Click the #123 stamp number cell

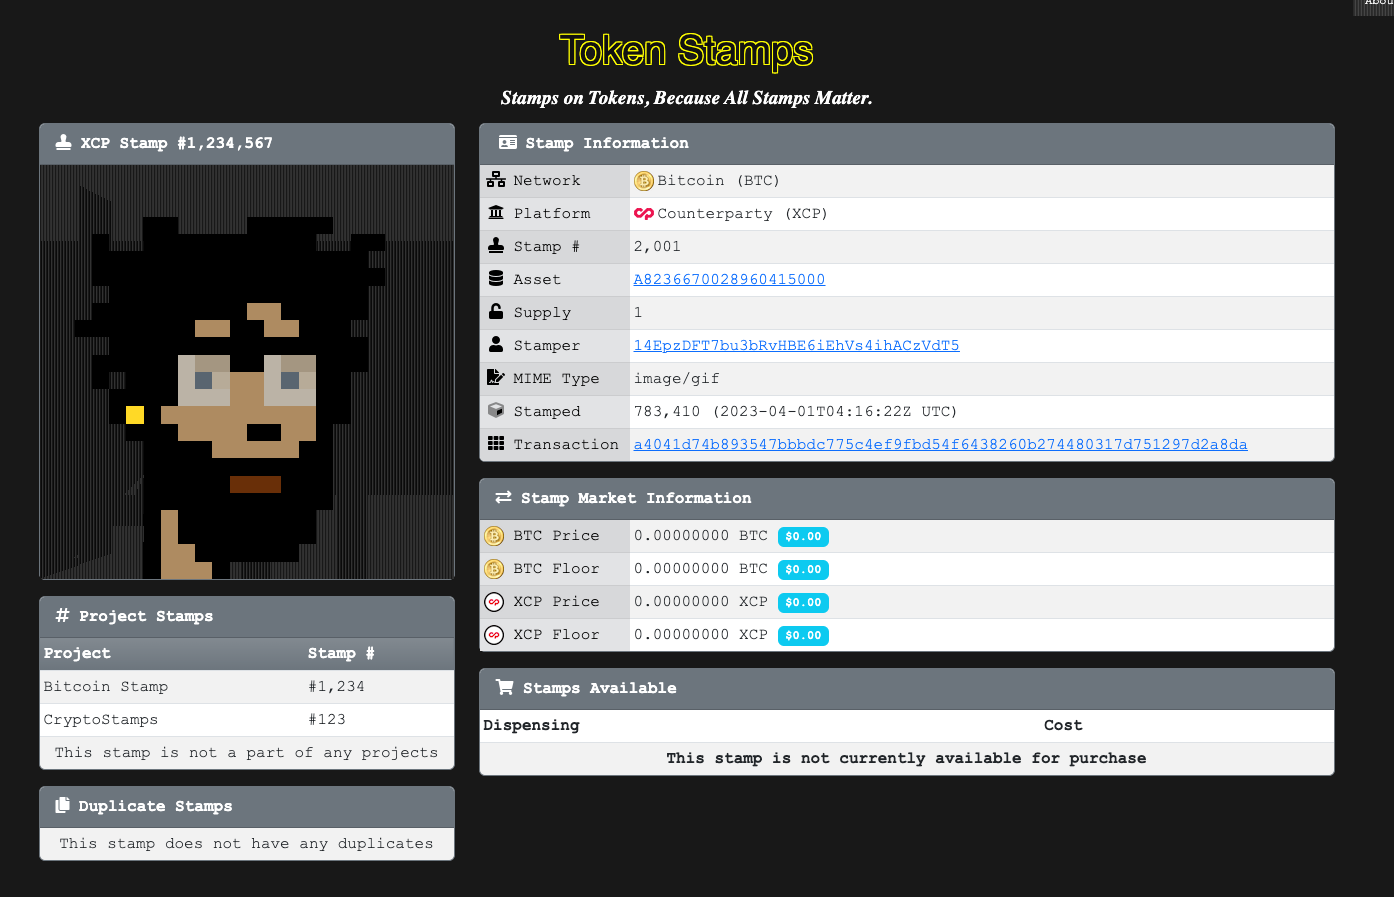point(327,720)
